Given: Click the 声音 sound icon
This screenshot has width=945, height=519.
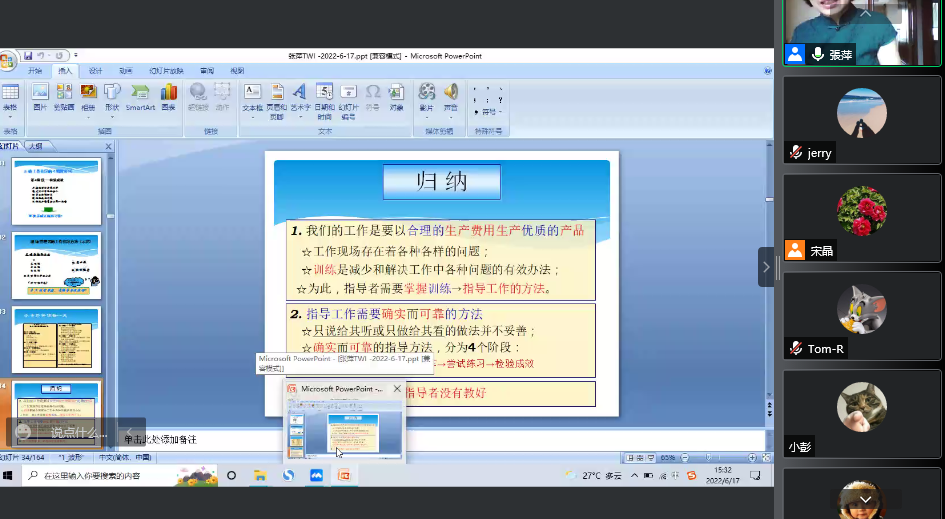Looking at the screenshot, I should pos(451,95).
